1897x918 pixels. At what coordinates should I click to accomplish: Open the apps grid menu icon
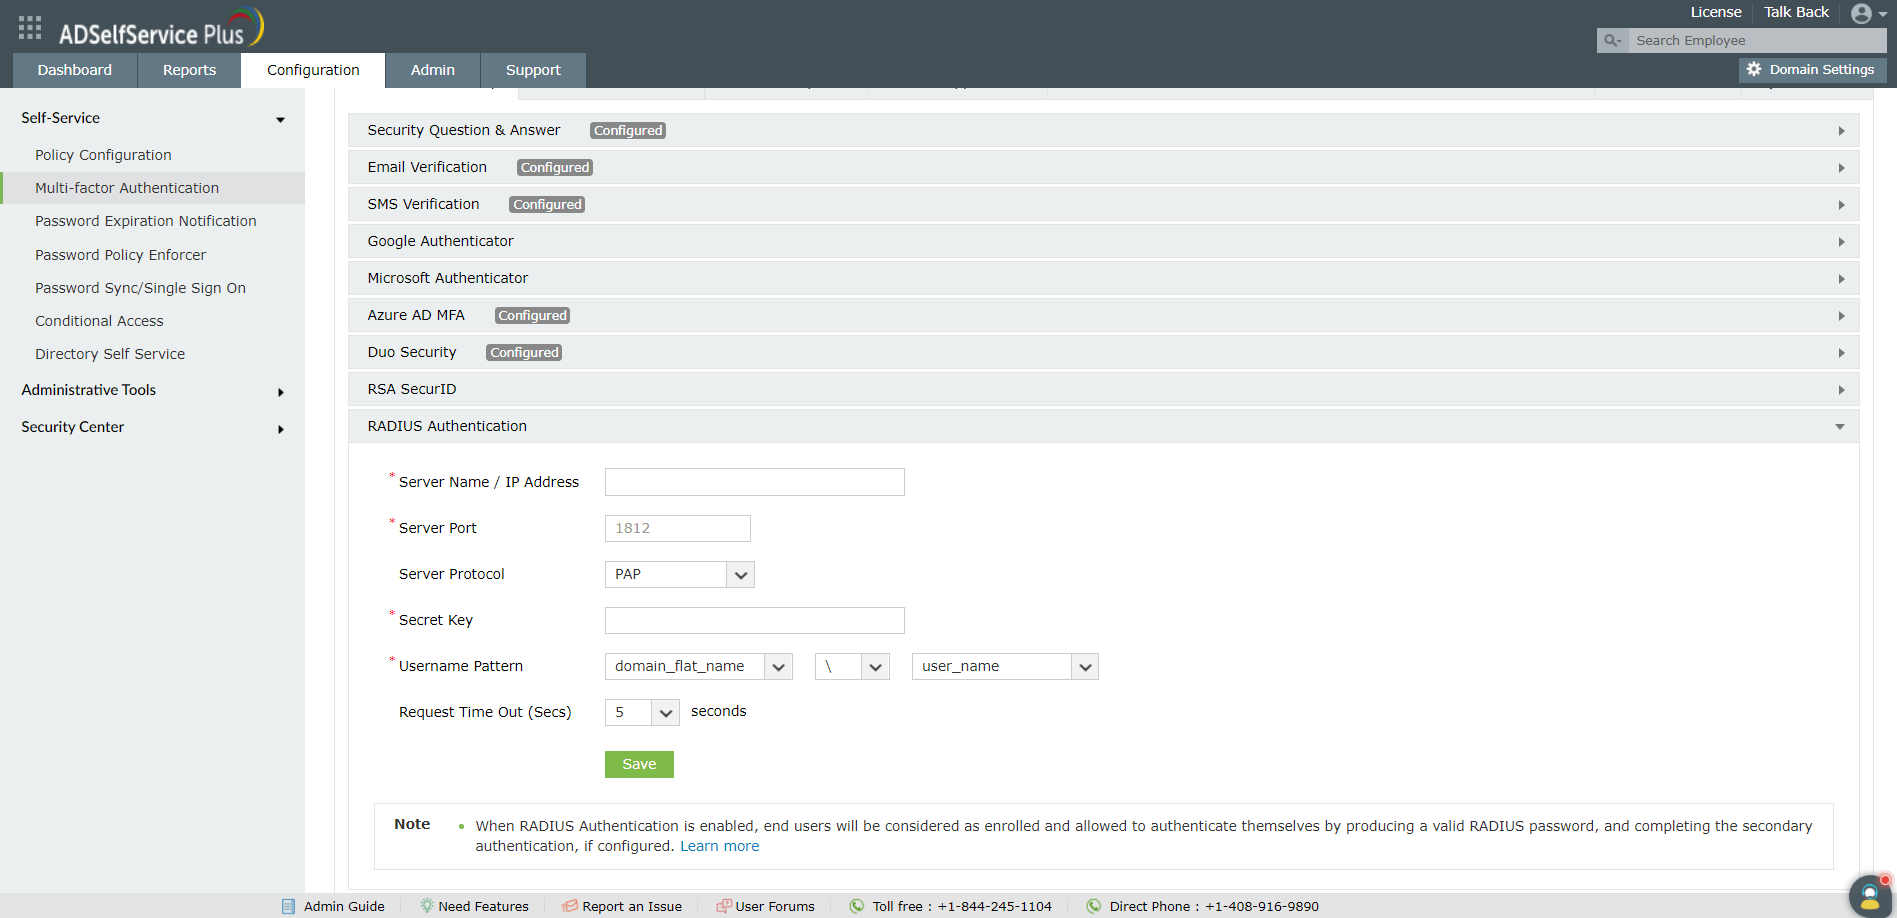(x=30, y=28)
